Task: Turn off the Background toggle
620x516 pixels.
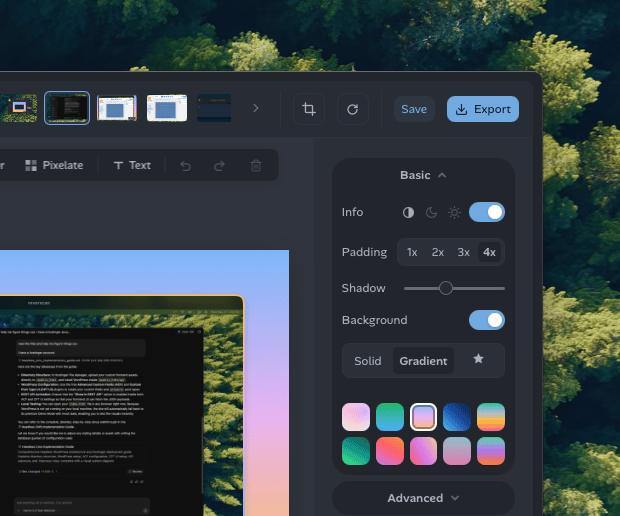Action: 487,320
